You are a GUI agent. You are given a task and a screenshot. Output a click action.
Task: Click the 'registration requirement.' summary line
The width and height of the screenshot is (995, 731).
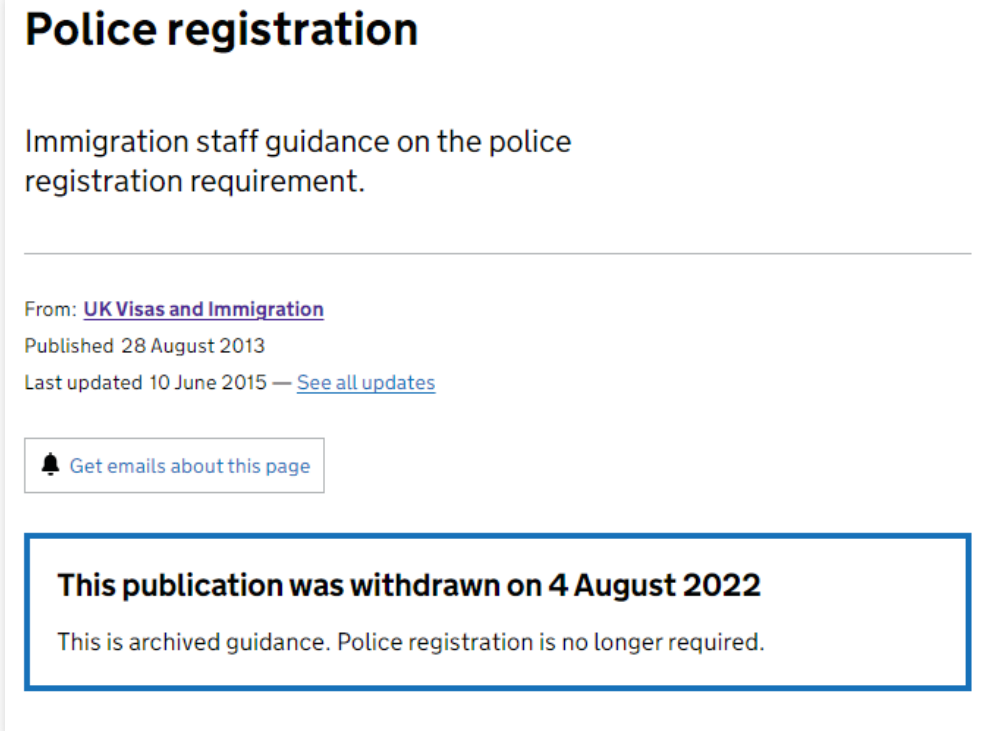click(194, 183)
